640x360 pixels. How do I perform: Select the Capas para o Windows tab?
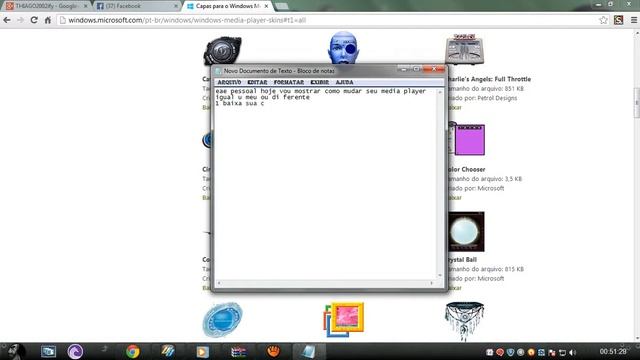(x=227, y=6)
